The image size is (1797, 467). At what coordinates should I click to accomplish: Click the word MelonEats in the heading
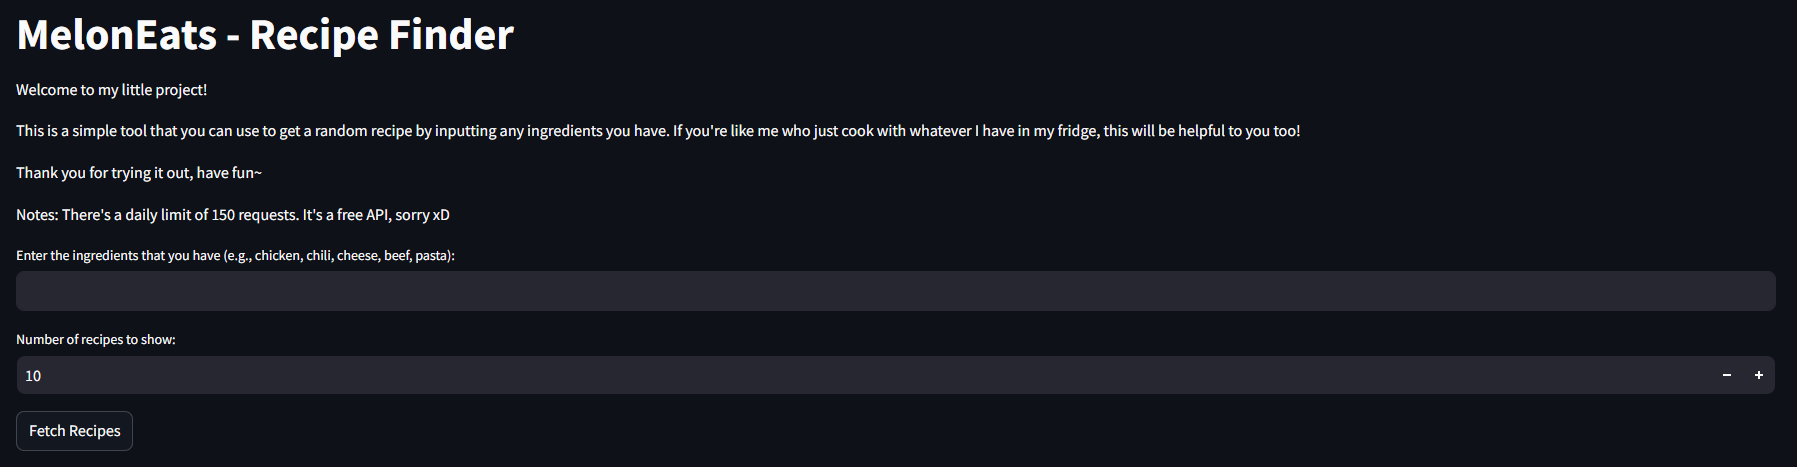[x=117, y=35]
